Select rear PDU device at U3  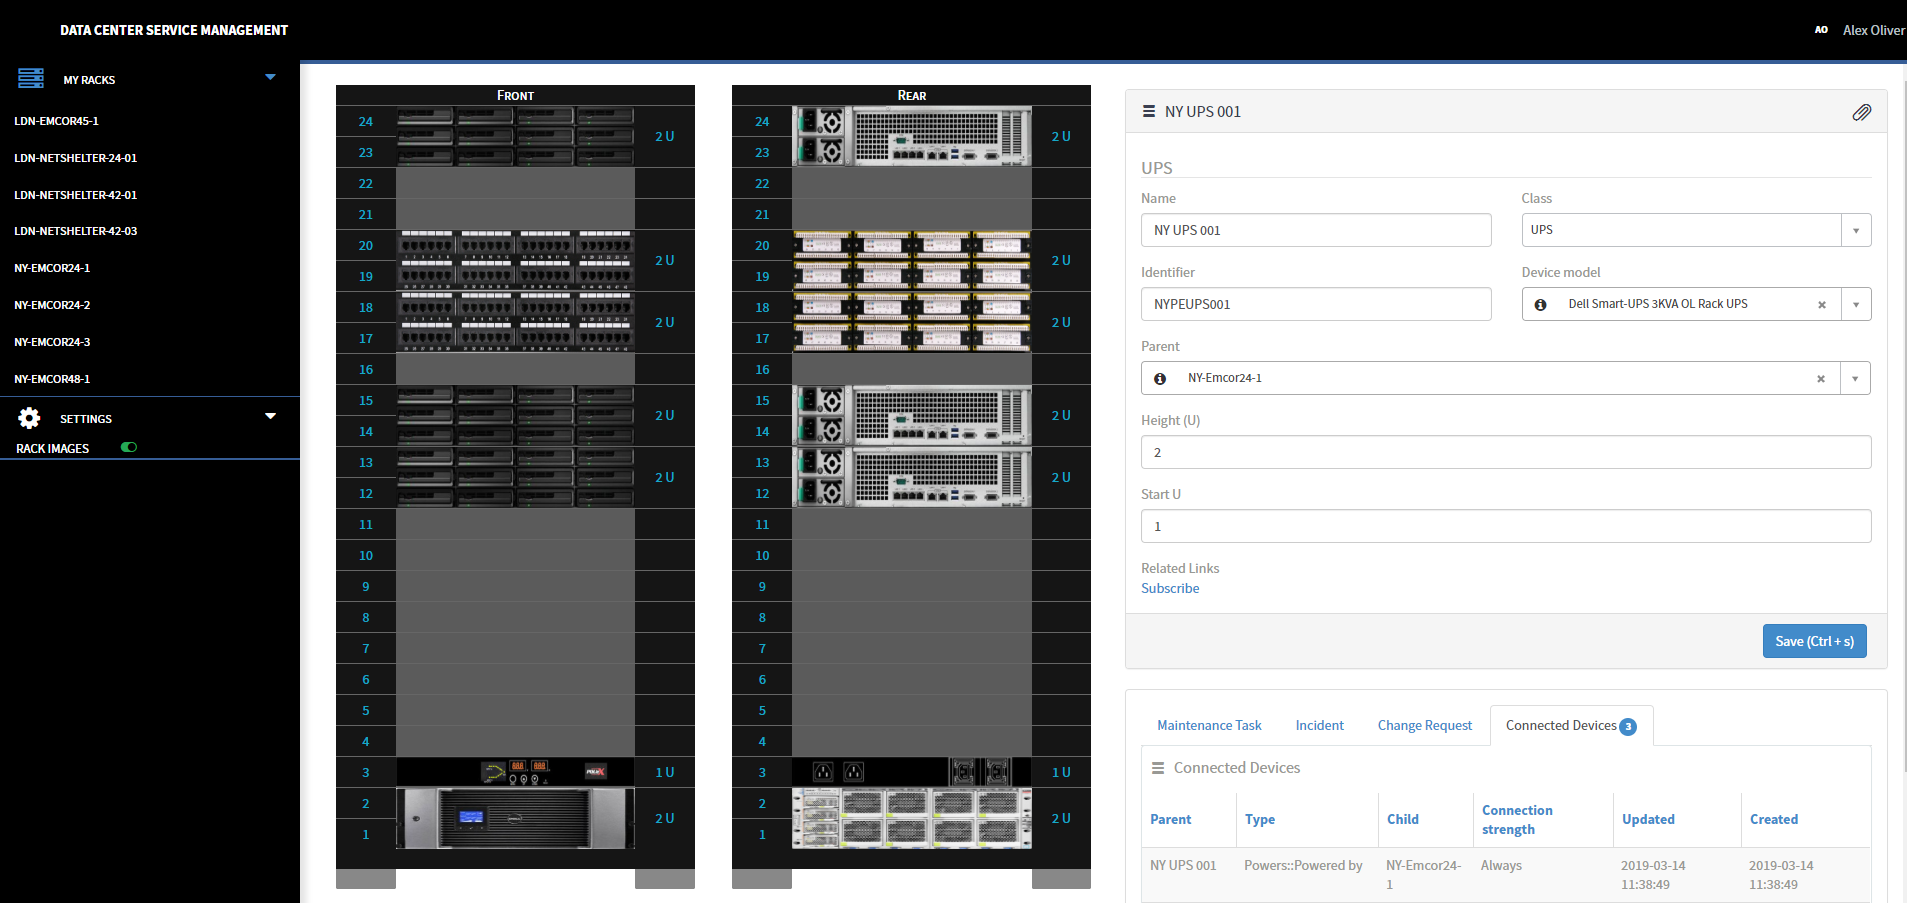[x=911, y=772]
